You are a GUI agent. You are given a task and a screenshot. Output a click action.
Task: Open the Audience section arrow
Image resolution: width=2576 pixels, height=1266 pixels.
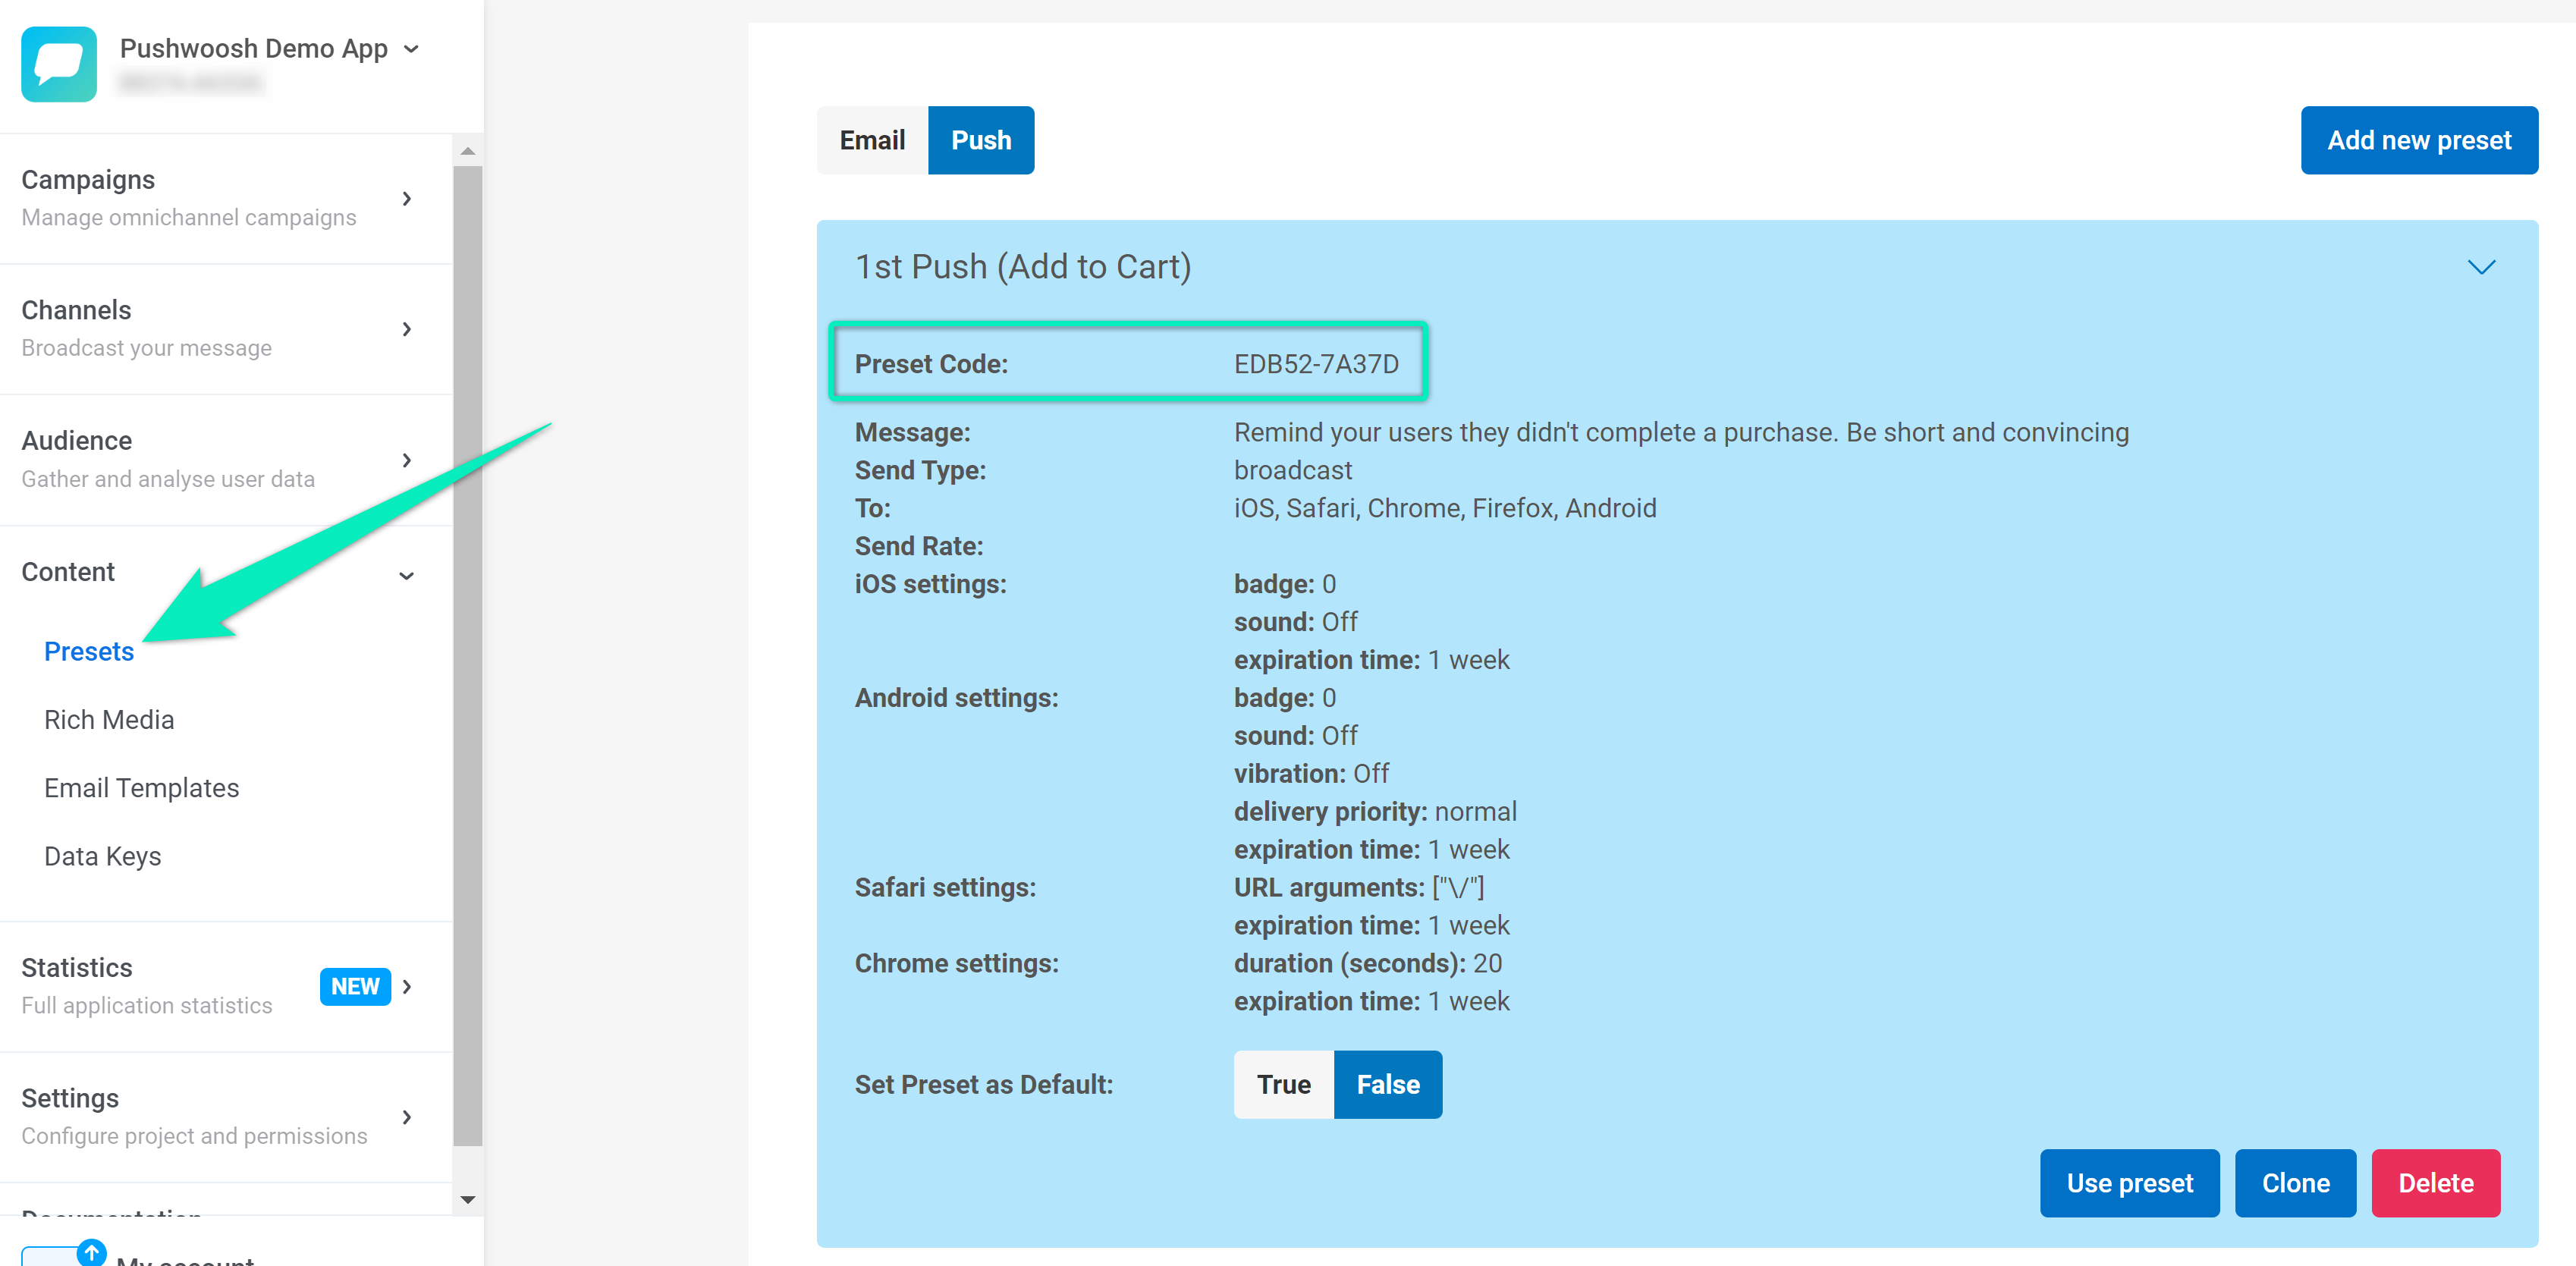point(407,460)
